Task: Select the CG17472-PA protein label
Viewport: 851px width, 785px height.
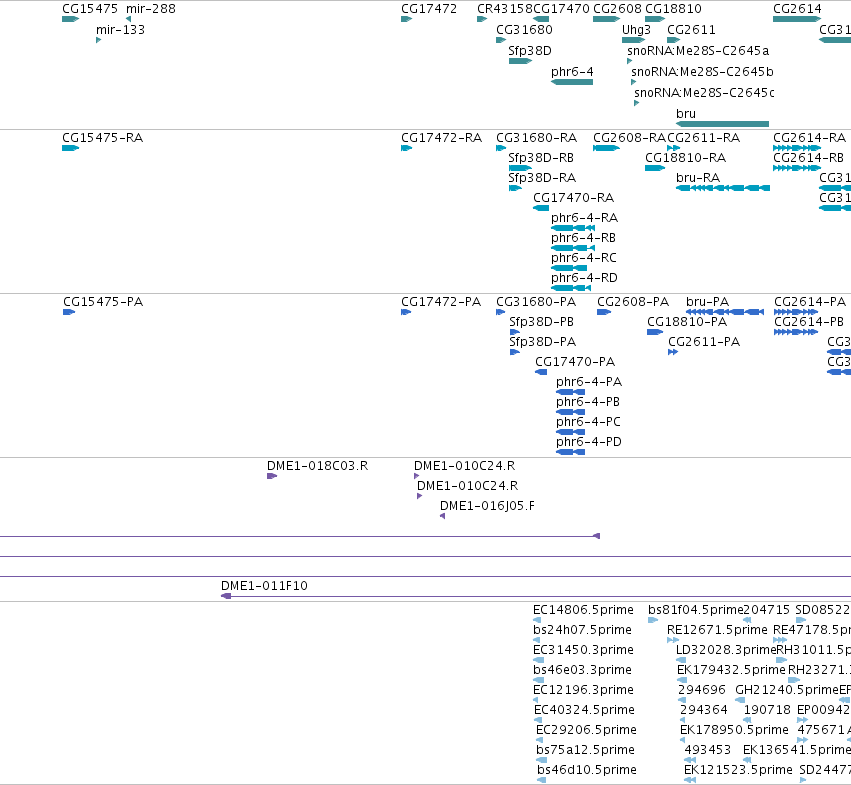Action: [441, 302]
